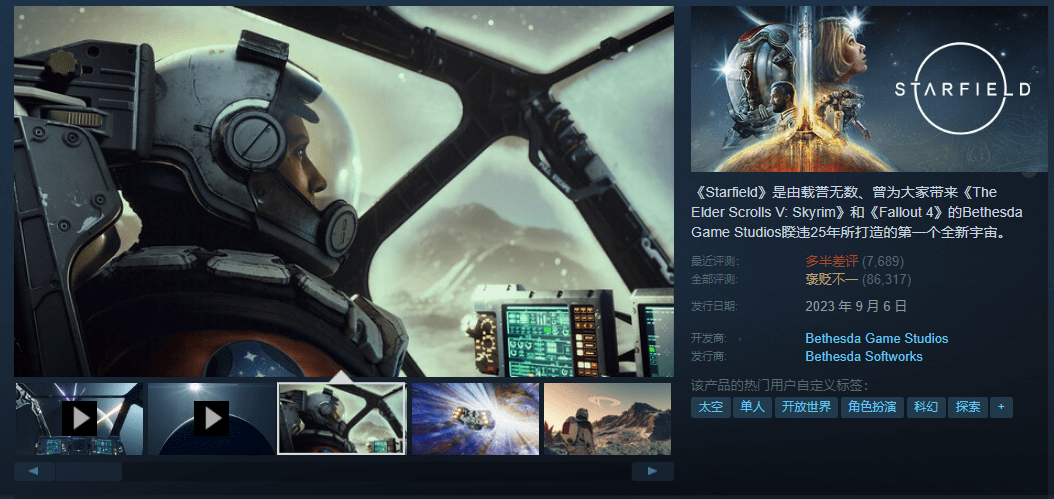Image resolution: width=1054 pixels, height=499 pixels.
Task: Open all reviews summary 褒贬不一
Action: [831, 279]
